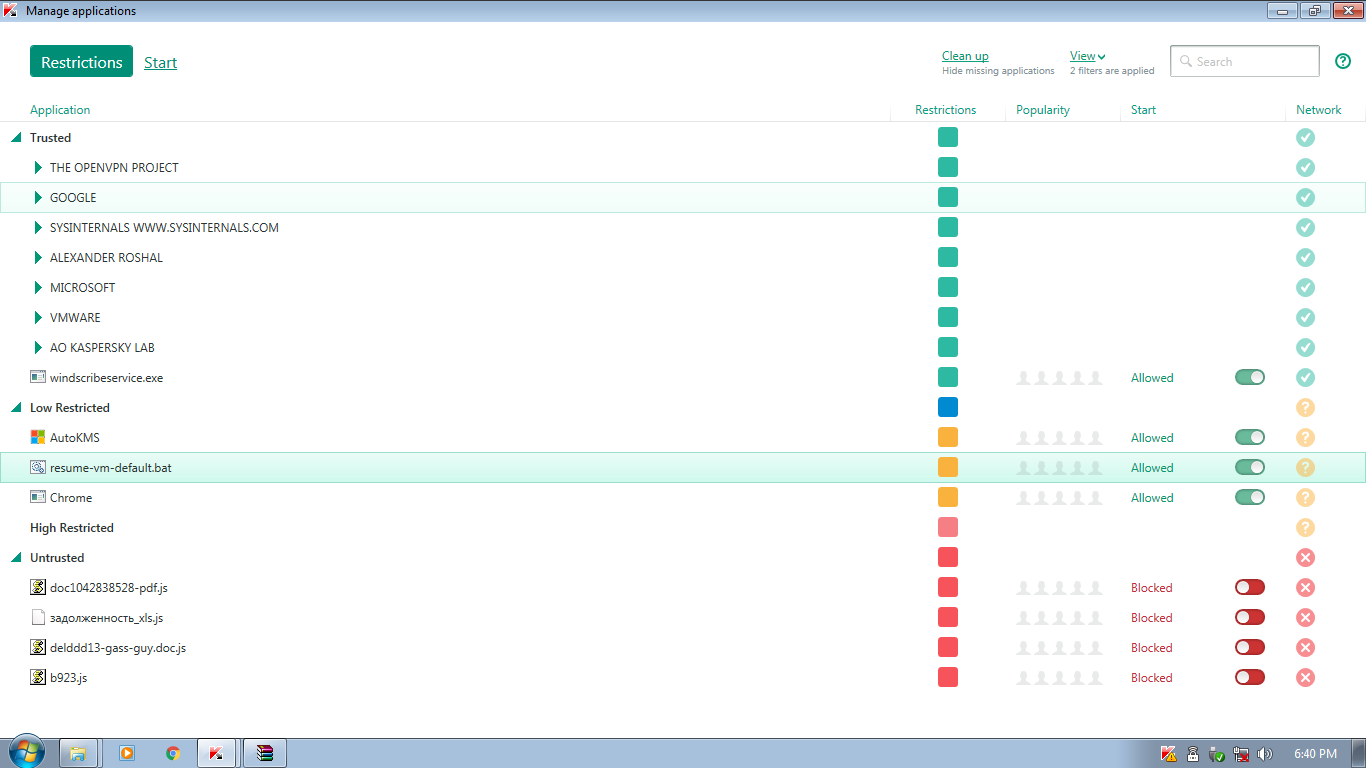
Task: Click the Trusted group network allowed icon
Action: pos(1305,138)
